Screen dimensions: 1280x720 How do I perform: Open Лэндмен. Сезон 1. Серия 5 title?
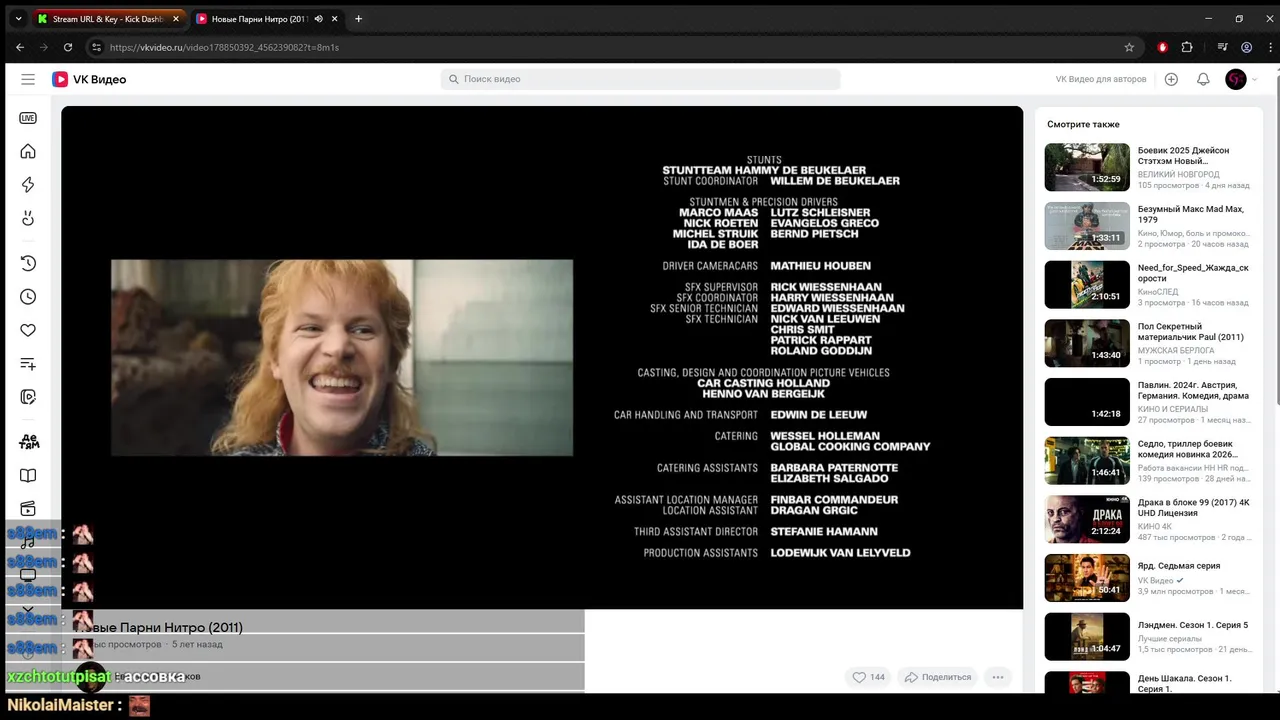click(1193, 625)
